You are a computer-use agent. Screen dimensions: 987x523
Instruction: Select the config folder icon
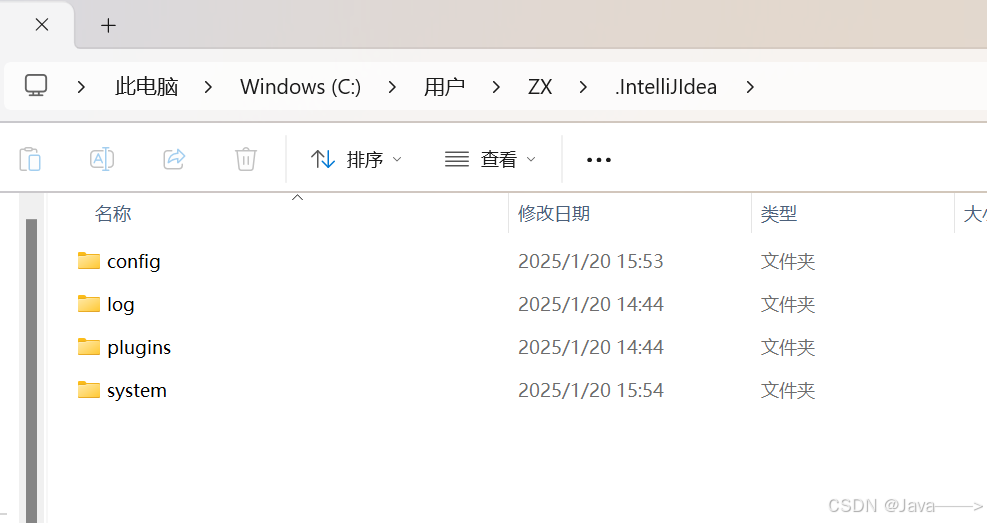click(89, 261)
